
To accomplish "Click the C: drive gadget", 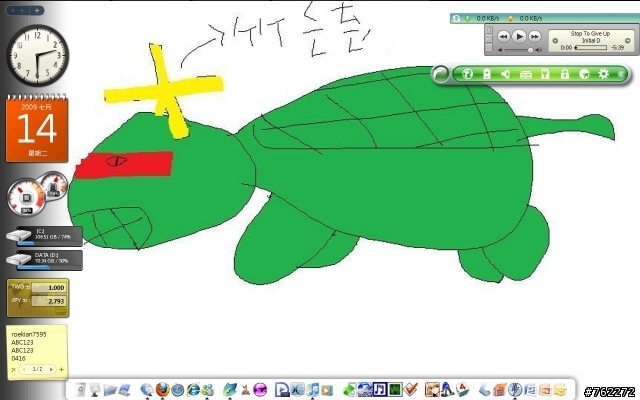I will tap(44, 236).
